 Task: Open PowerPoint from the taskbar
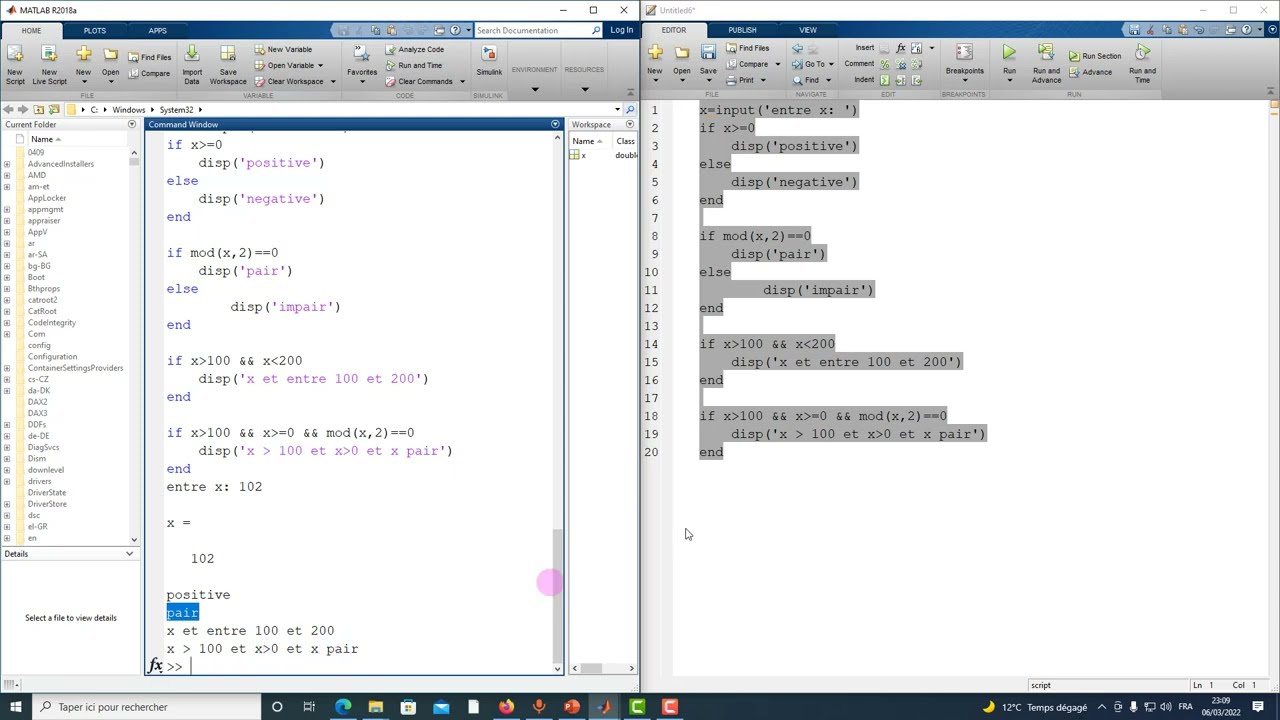click(571, 707)
